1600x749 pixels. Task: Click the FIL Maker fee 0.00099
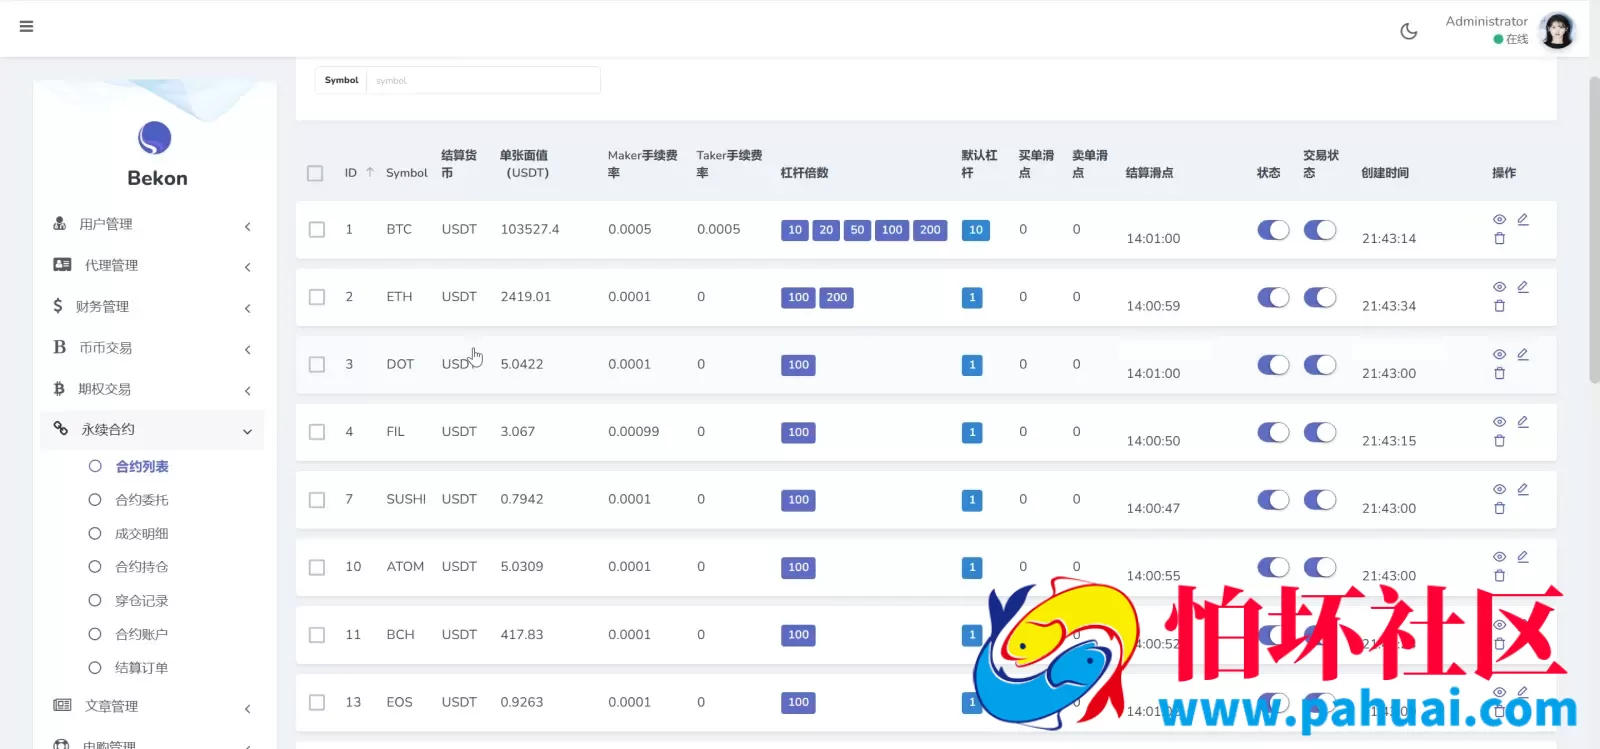click(633, 432)
